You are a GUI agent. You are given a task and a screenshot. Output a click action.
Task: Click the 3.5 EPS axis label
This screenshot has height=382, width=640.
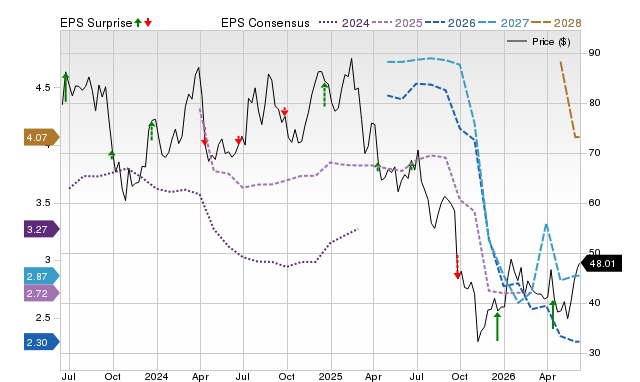[x=43, y=203]
